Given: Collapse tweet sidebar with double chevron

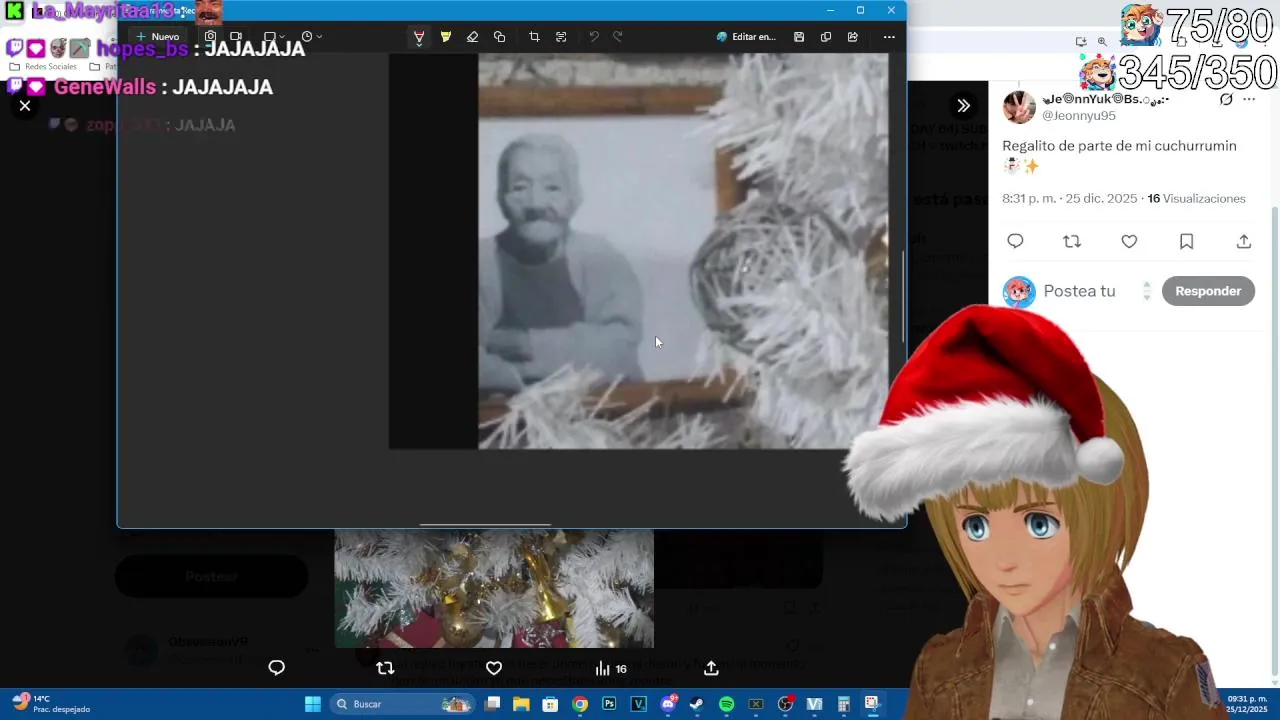Looking at the screenshot, I should pyautogui.click(x=963, y=105).
